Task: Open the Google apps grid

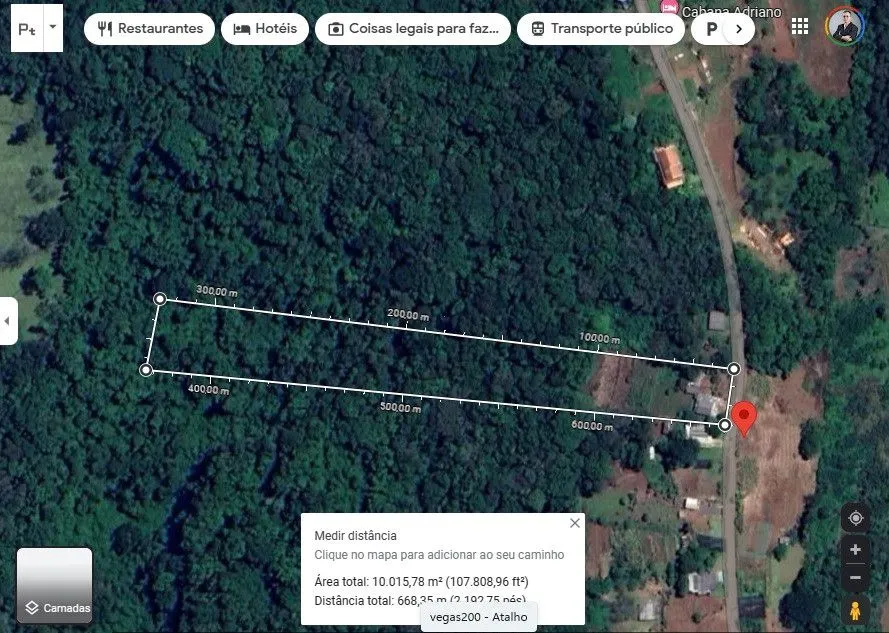Action: [x=799, y=26]
